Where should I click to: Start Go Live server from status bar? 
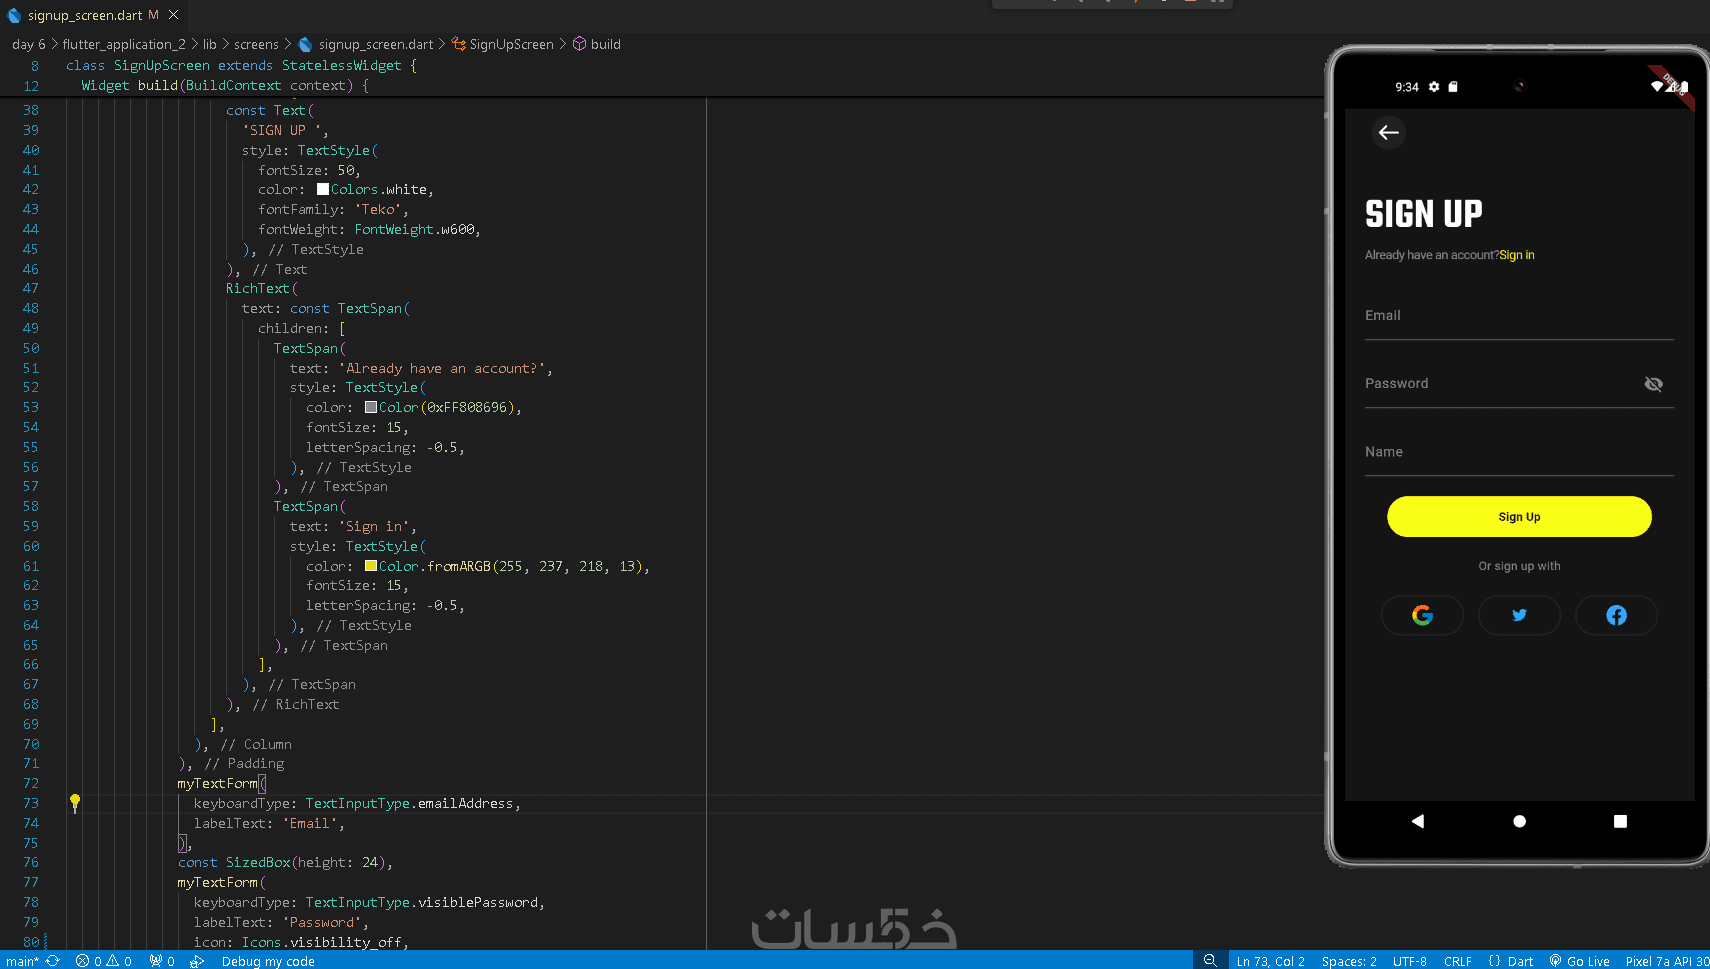click(1579, 961)
